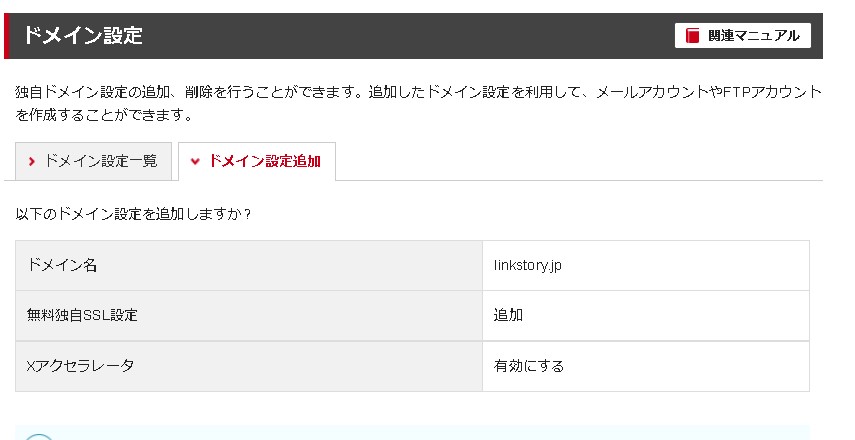Click the 有効にする value cell

(x=529, y=366)
